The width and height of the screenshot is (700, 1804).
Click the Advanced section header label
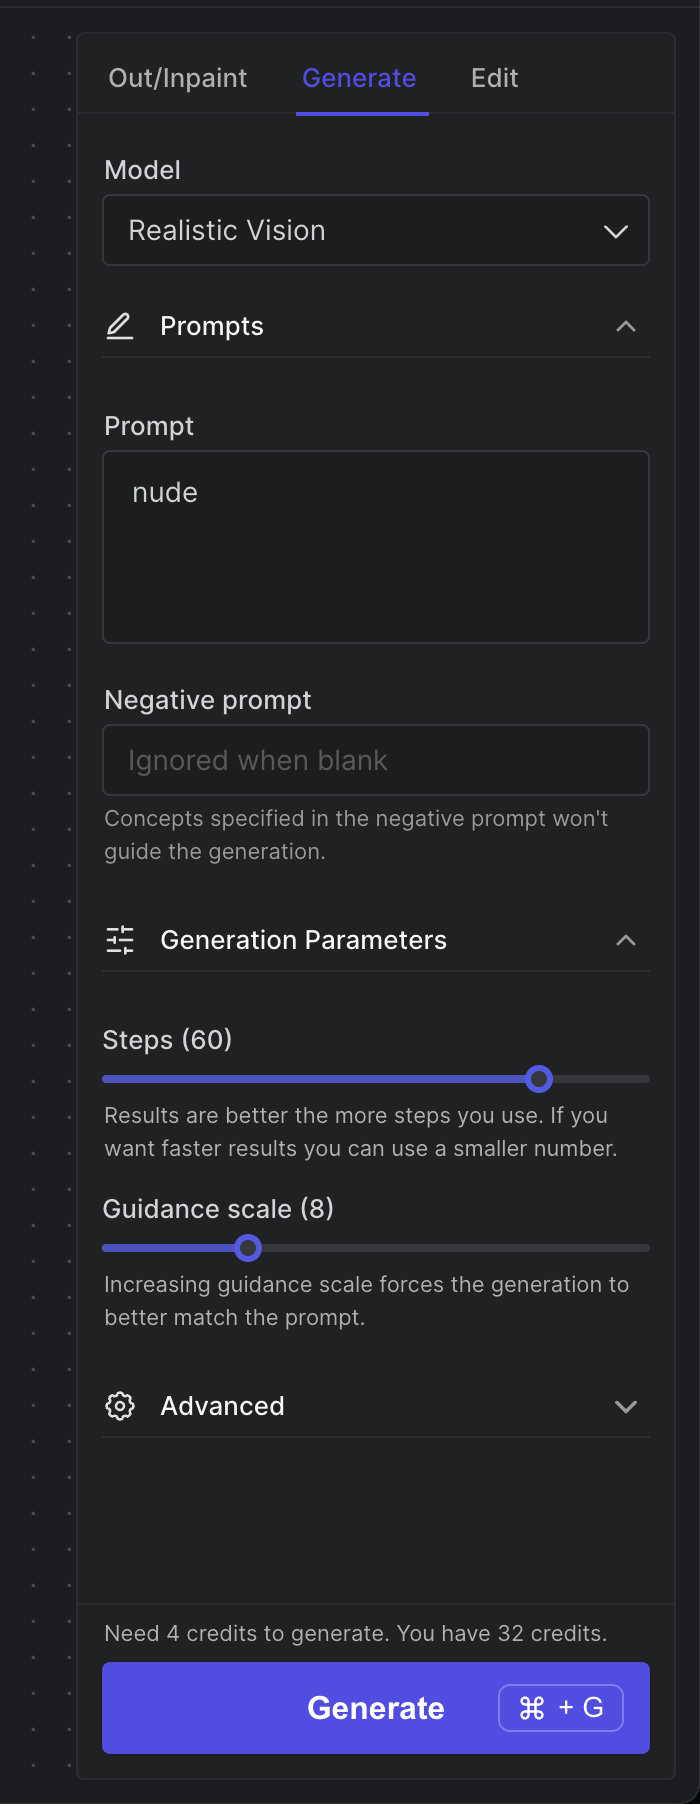point(222,1406)
